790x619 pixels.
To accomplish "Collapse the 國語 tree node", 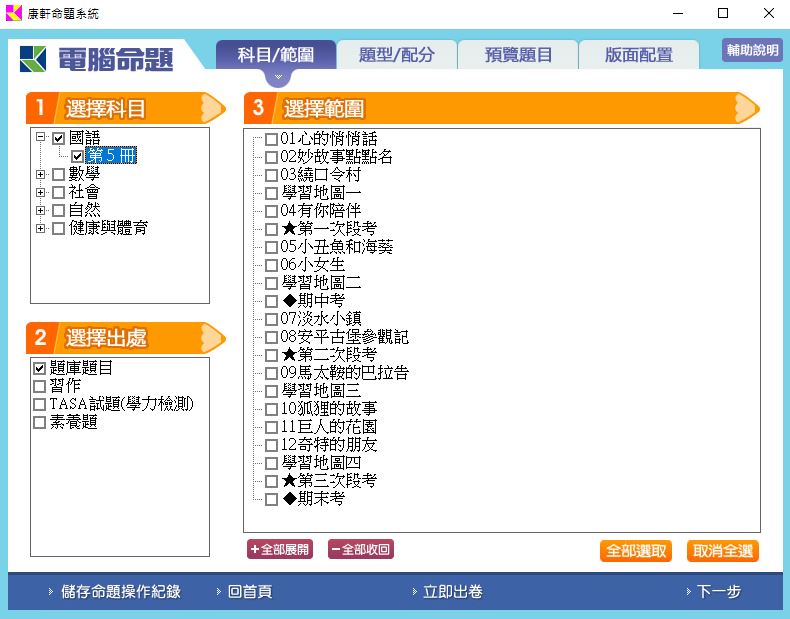I will point(40,137).
